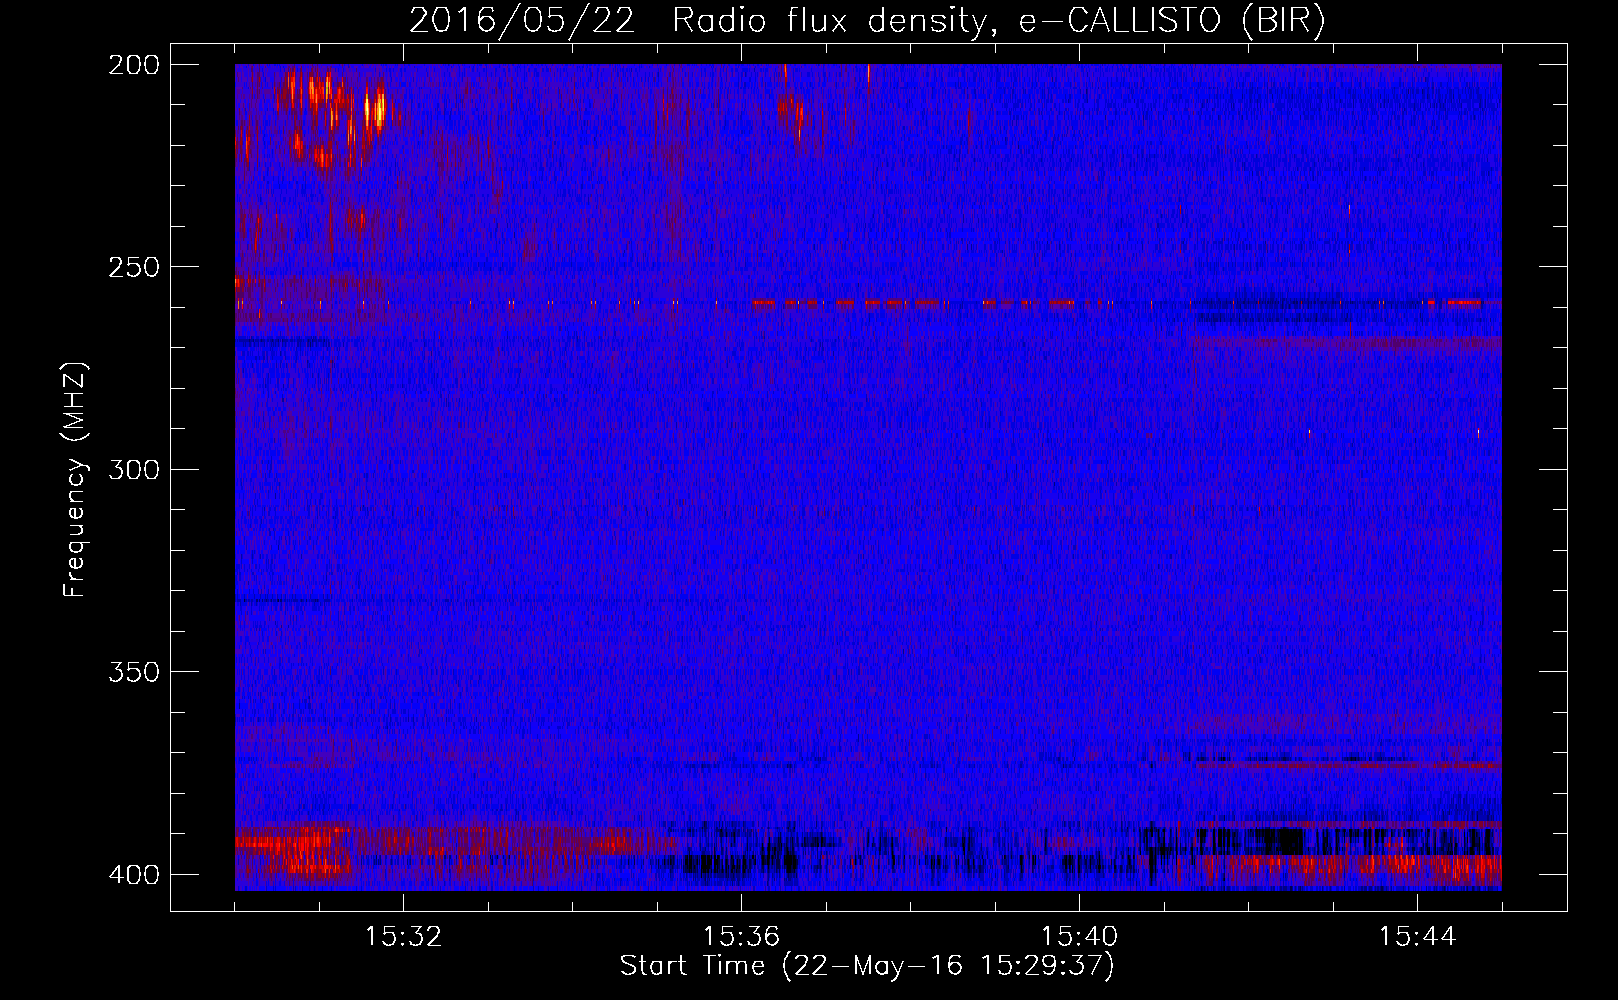The image size is (1618, 1000).
Task: Click the 'Frequency (MHZ)' axis label
Action: pos(75,479)
